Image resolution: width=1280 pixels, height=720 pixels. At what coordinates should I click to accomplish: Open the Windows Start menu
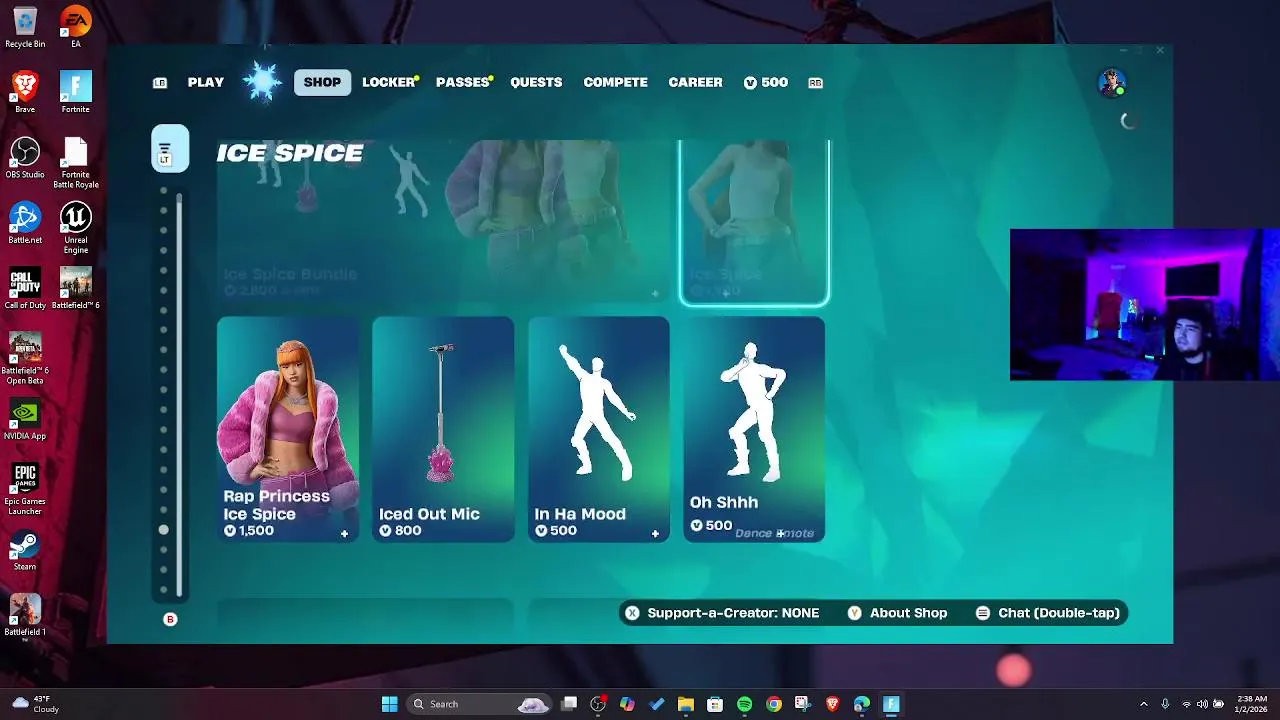(x=389, y=704)
